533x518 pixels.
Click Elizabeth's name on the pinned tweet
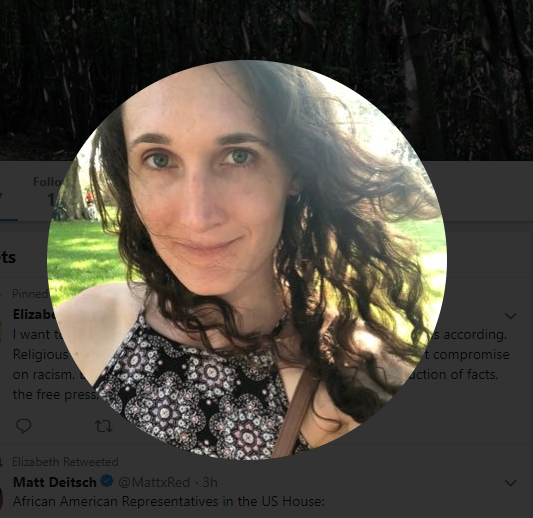[34, 314]
